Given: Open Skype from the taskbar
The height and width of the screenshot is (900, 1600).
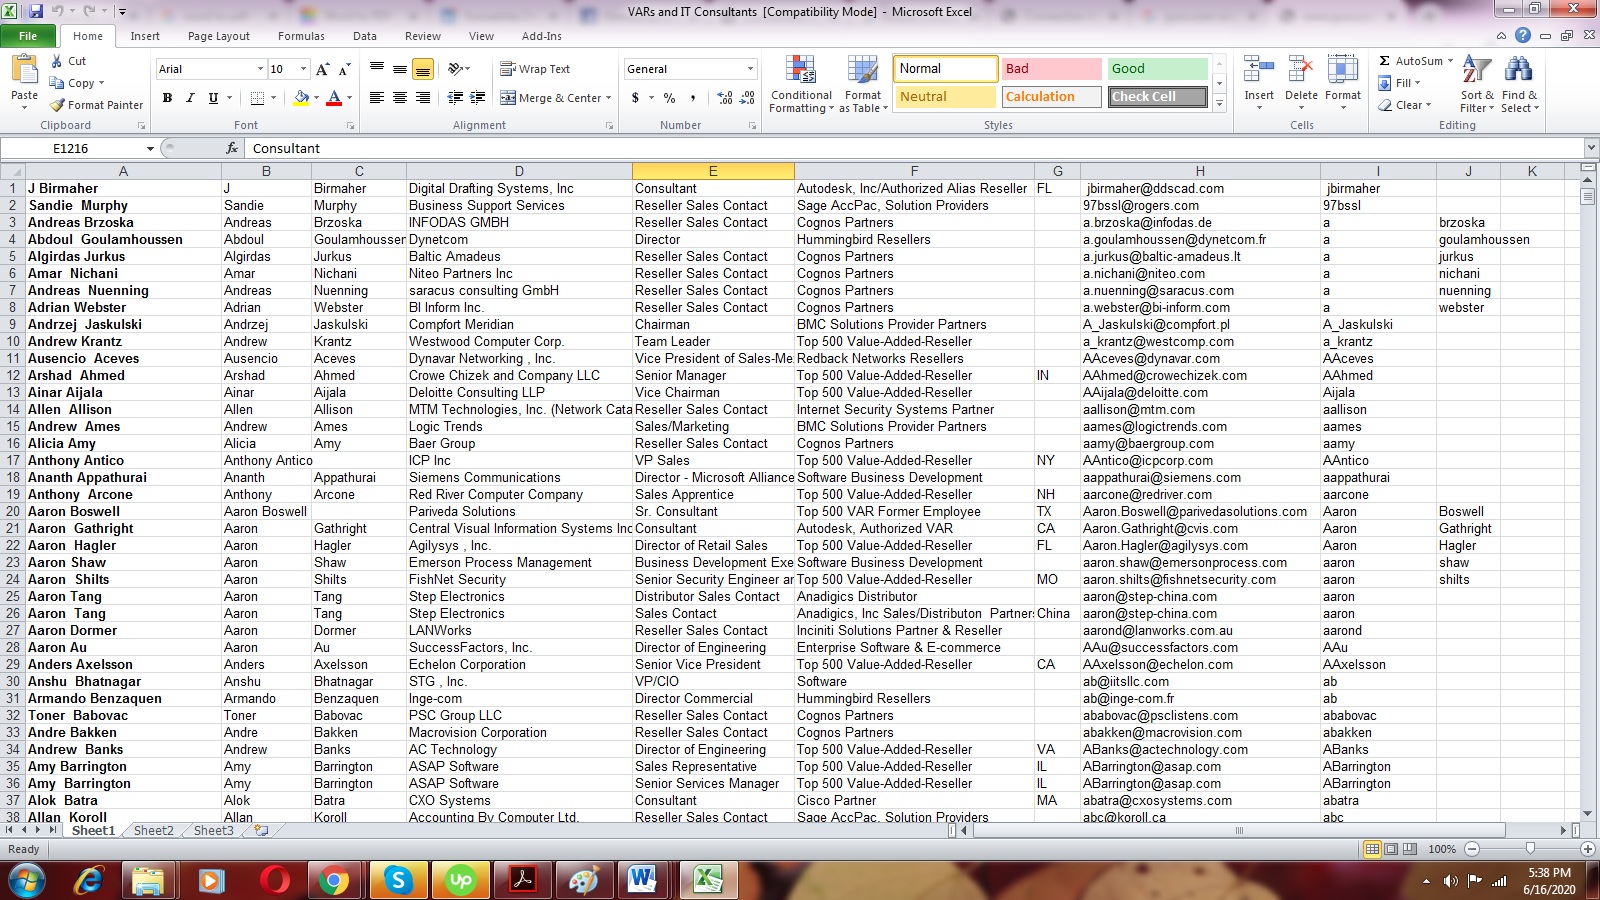Looking at the screenshot, I should click(398, 880).
